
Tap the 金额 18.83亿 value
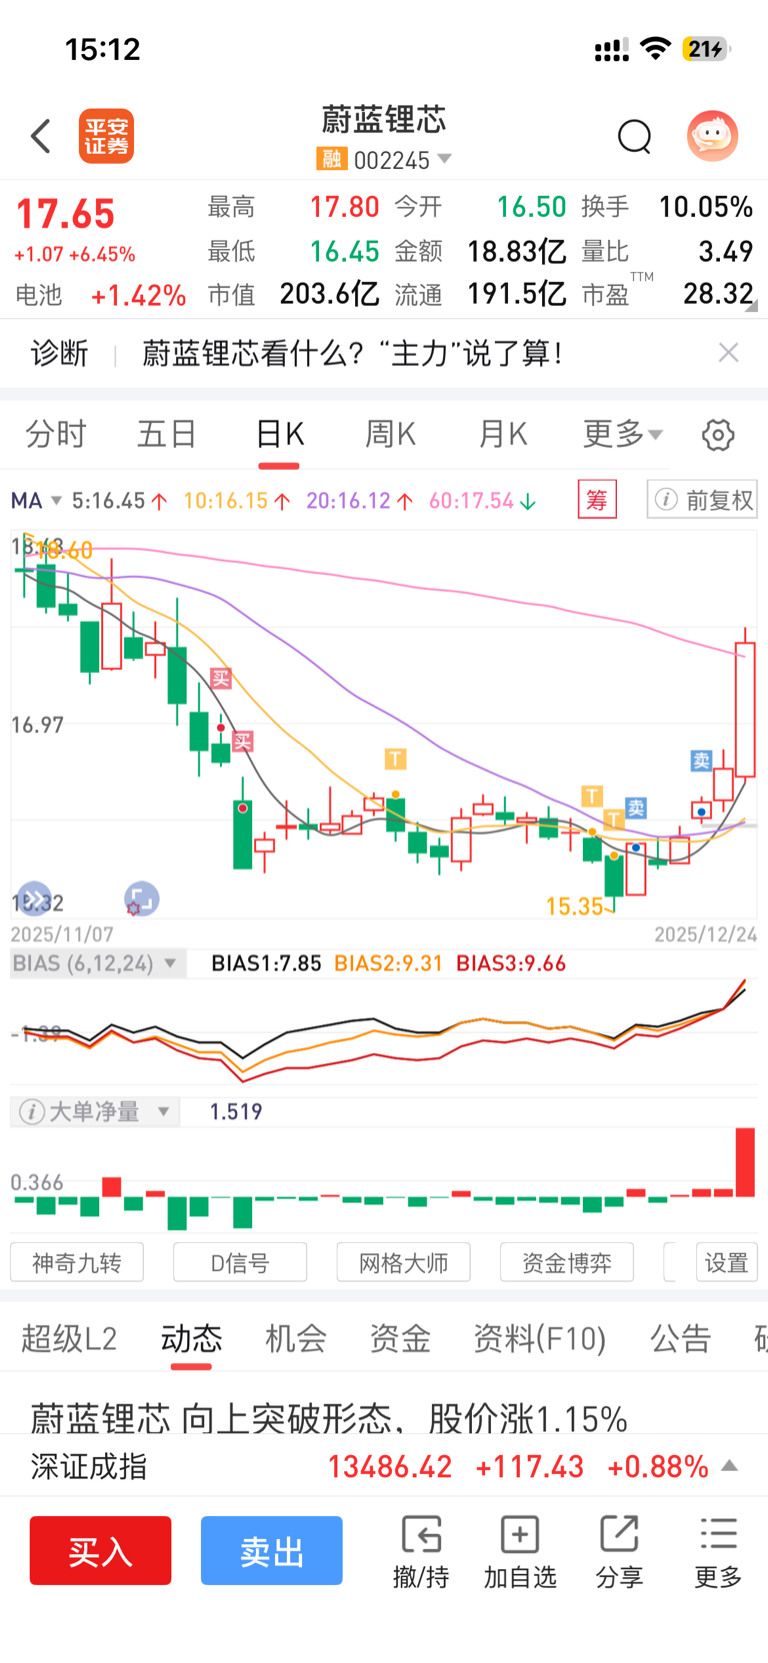tap(517, 250)
